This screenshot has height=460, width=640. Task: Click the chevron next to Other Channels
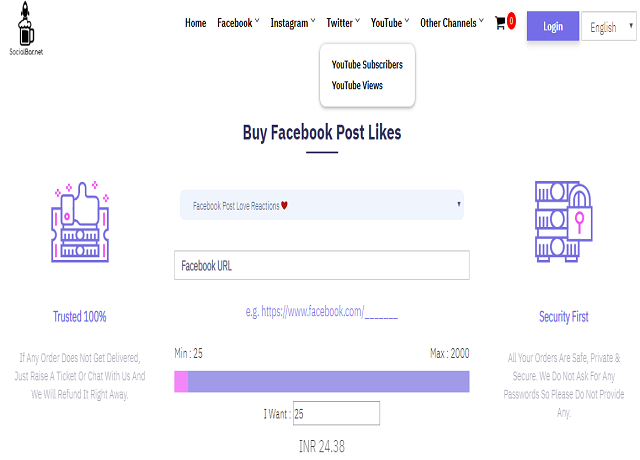tap(481, 20)
